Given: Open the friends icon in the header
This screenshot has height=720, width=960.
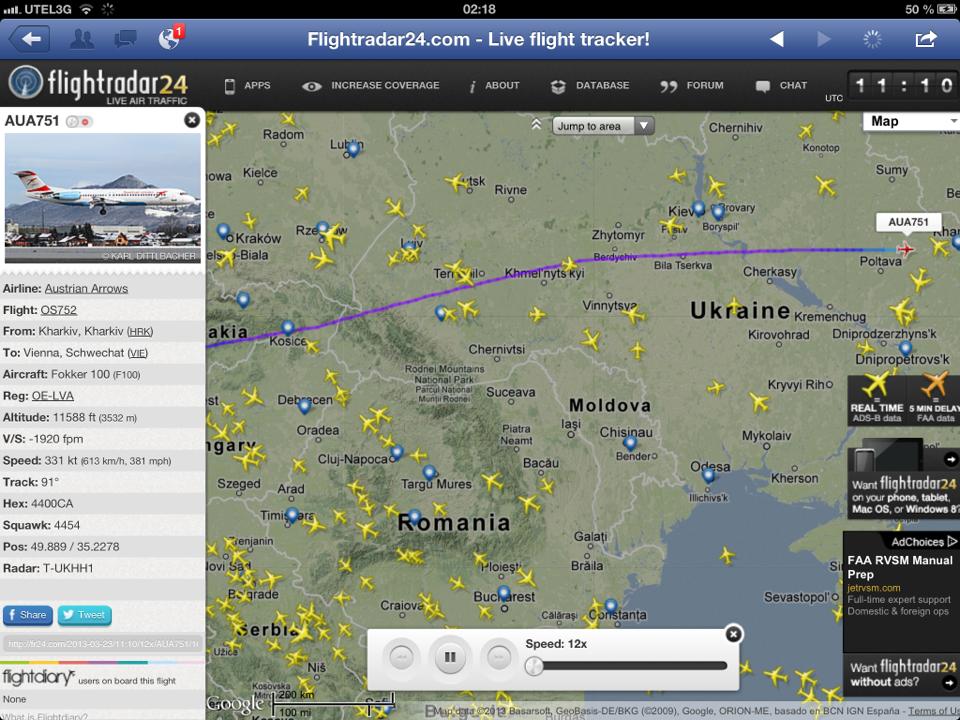Looking at the screenshot, I should pyautogui.click(x=82, y=39).
